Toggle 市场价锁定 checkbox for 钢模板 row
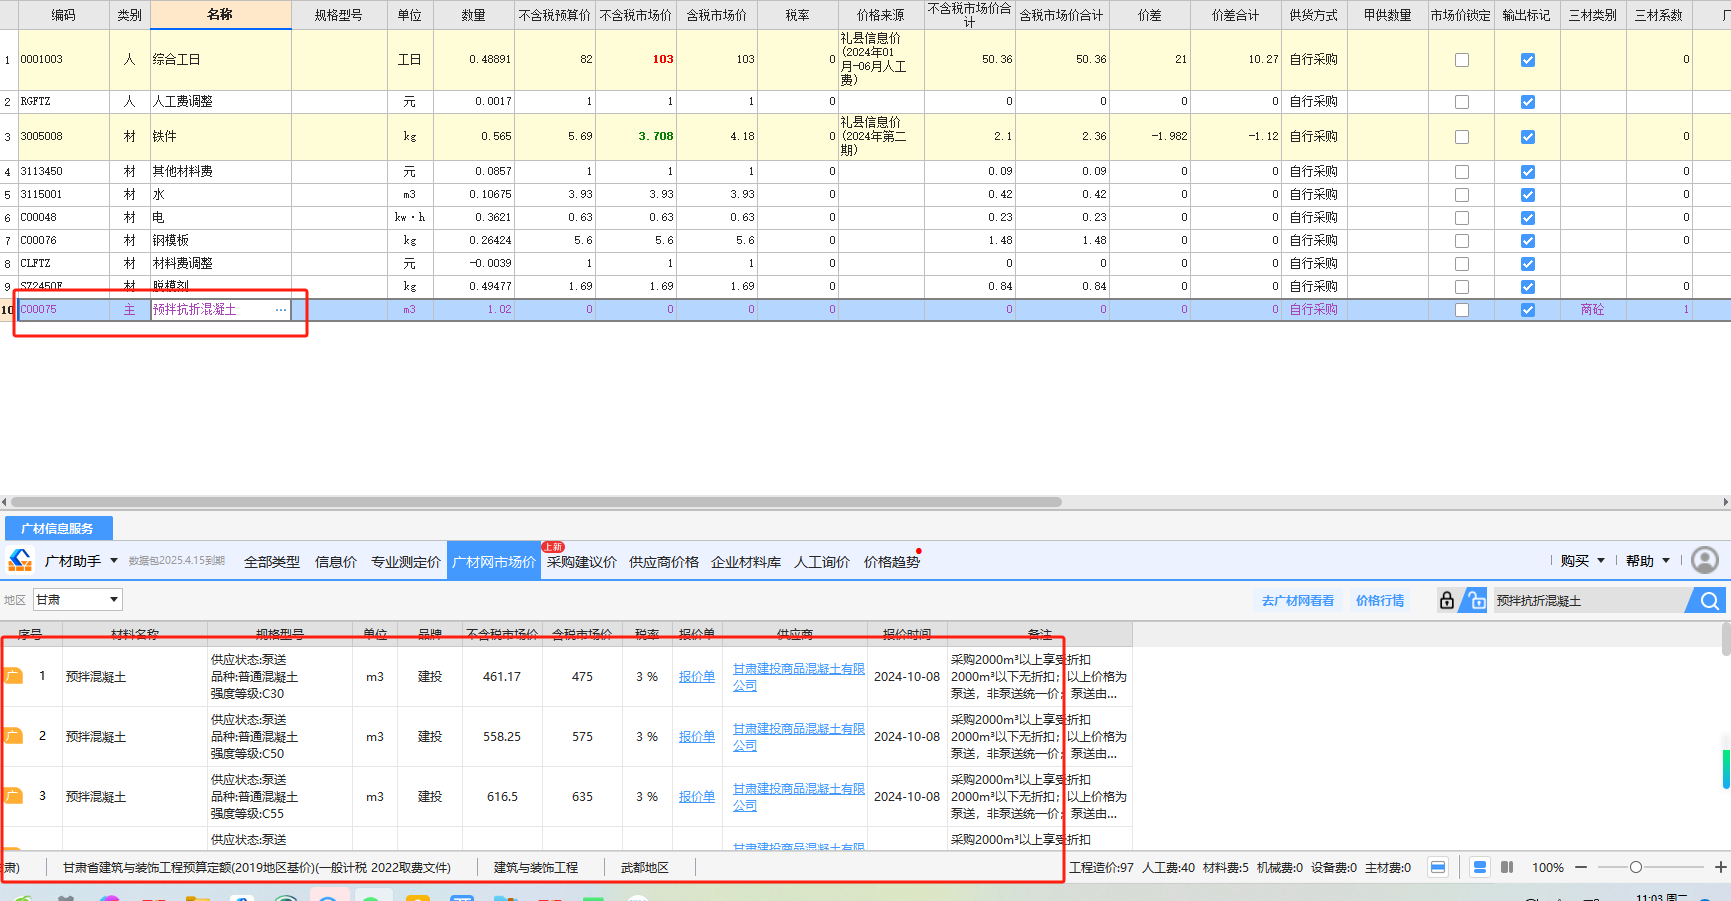1731x901 pixels. [x=1462, y=241]
